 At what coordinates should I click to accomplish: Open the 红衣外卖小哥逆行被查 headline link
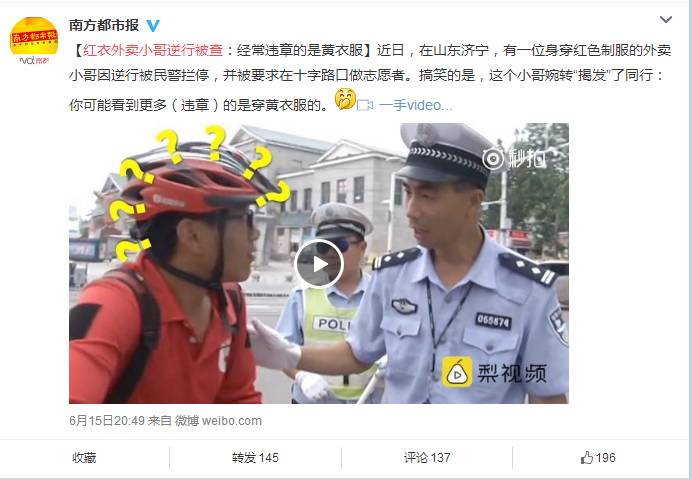[x=153, y=50]
